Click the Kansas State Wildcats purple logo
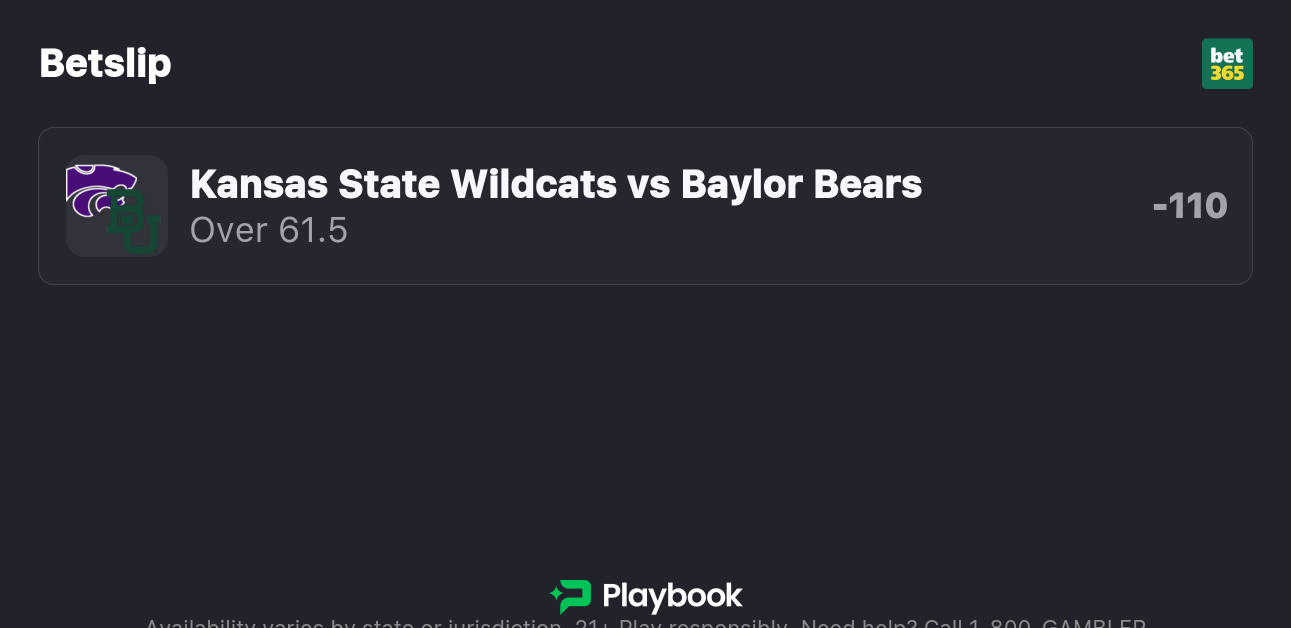The image size is (1291, 628). [x=98, y=188]
